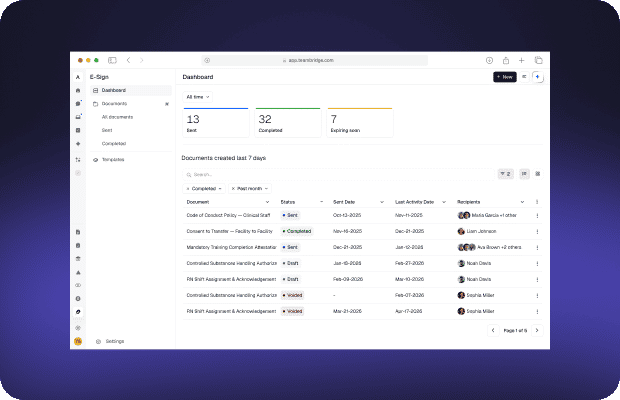Open the All time period dropdown
The width and height of the screenshot is (620, 400).
(x=197, y=97)
